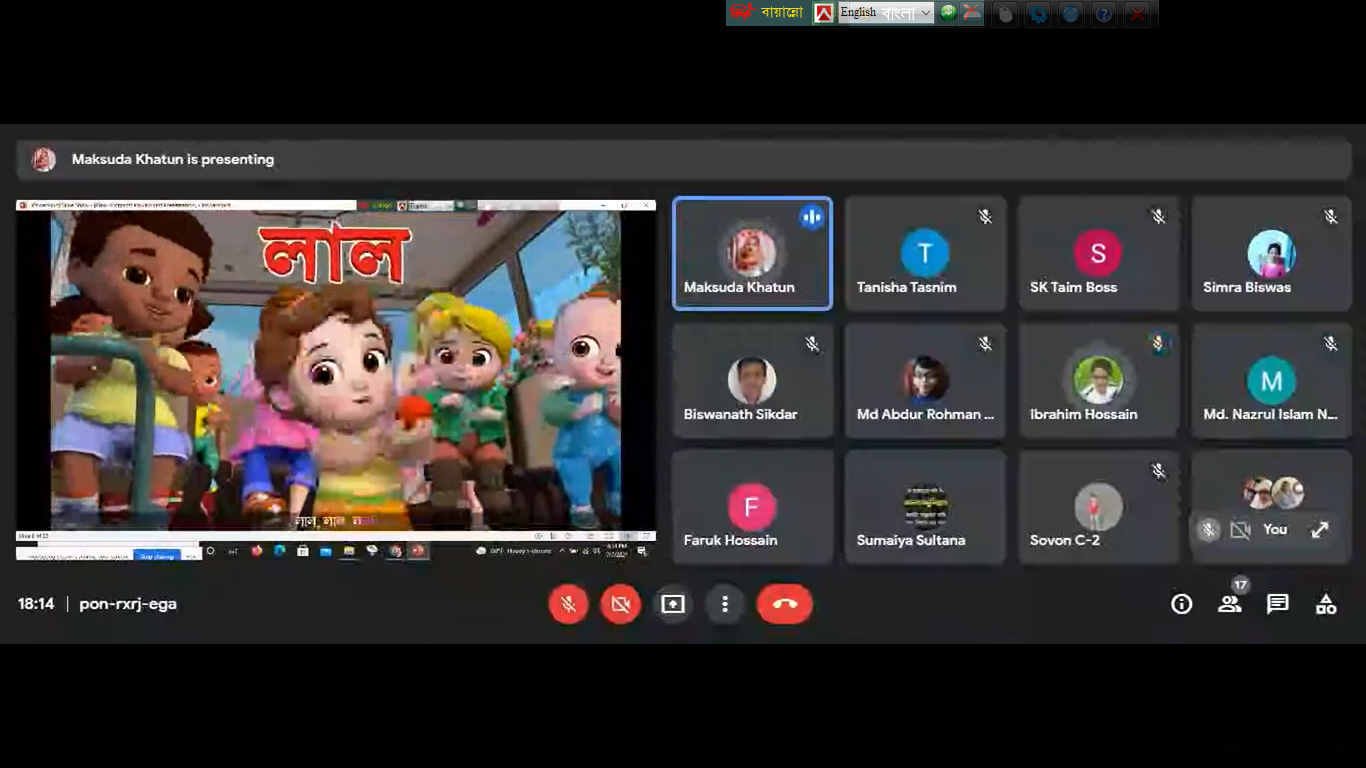The width and height of the screenshot is (1366, 768).
Task: Click Ibrahim Hossain's profile avatar
Action: coord(1098,380)
